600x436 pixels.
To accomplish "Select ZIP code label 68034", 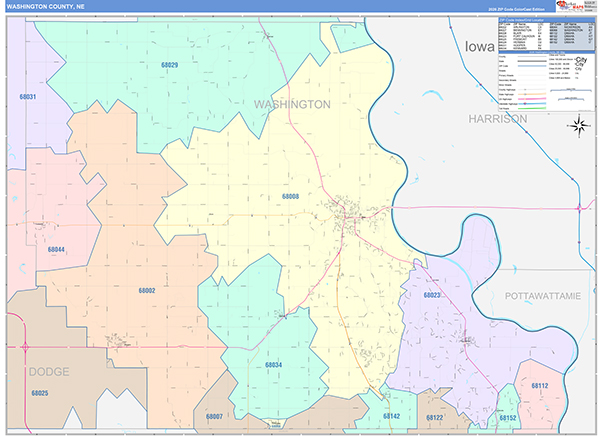I will click(274, 365).
